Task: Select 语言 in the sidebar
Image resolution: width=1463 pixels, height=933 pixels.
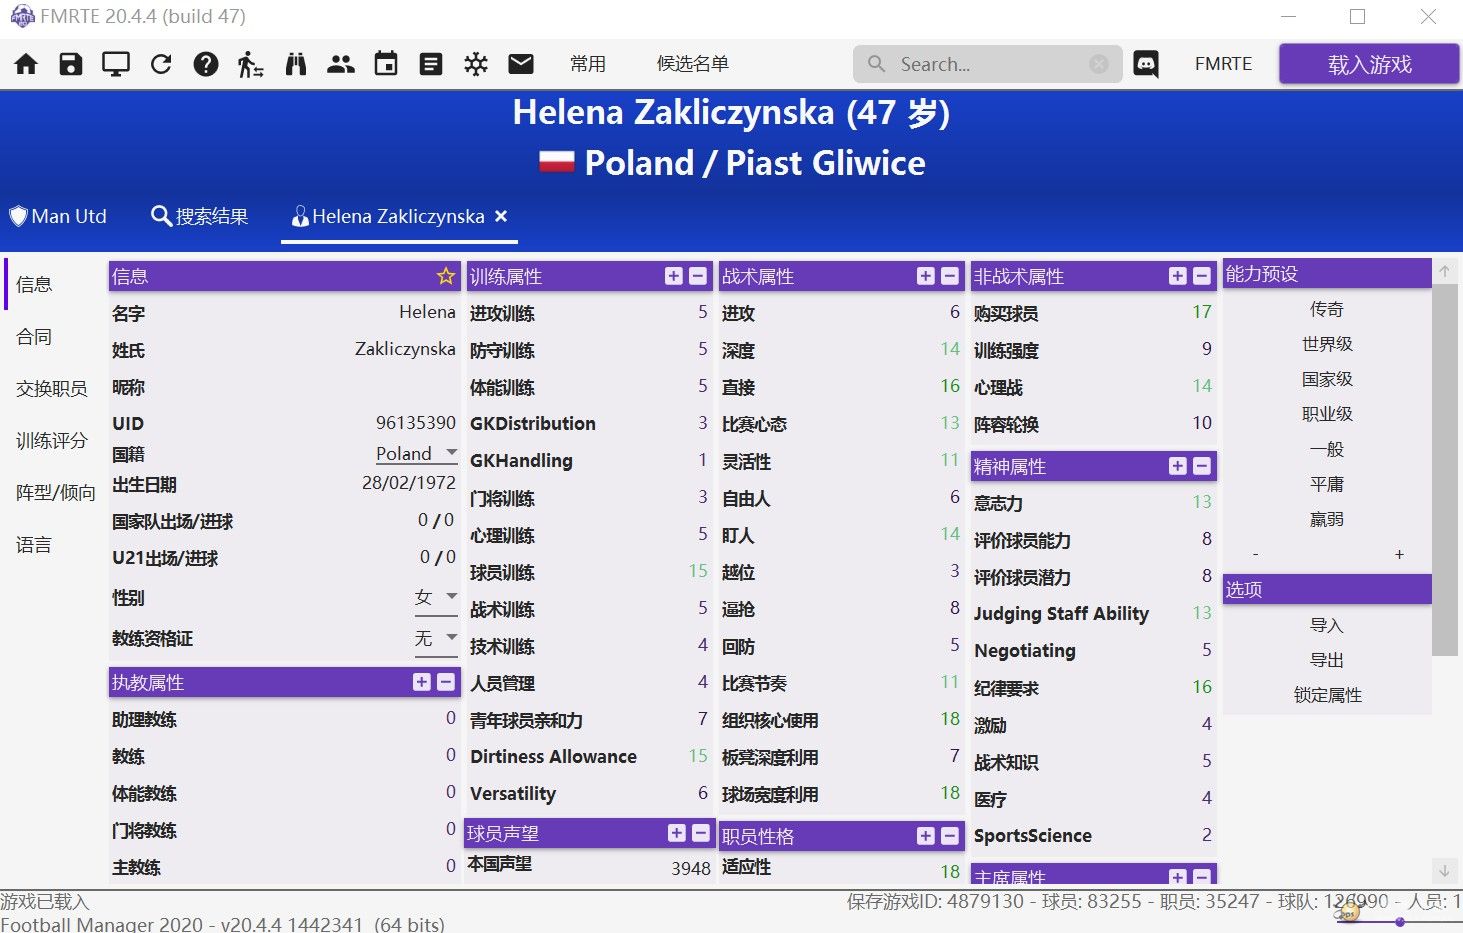Action: pos(34,545)
